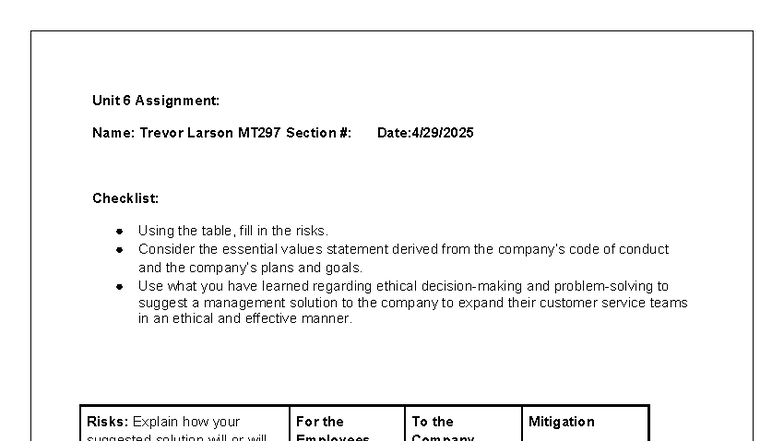Click the first checklist bullet point marker

click(120, 231)
